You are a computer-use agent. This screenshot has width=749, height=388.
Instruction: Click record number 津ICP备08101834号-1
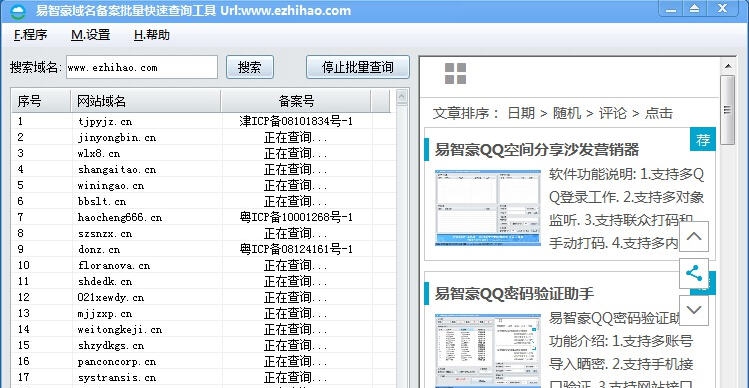coord(296,121)
